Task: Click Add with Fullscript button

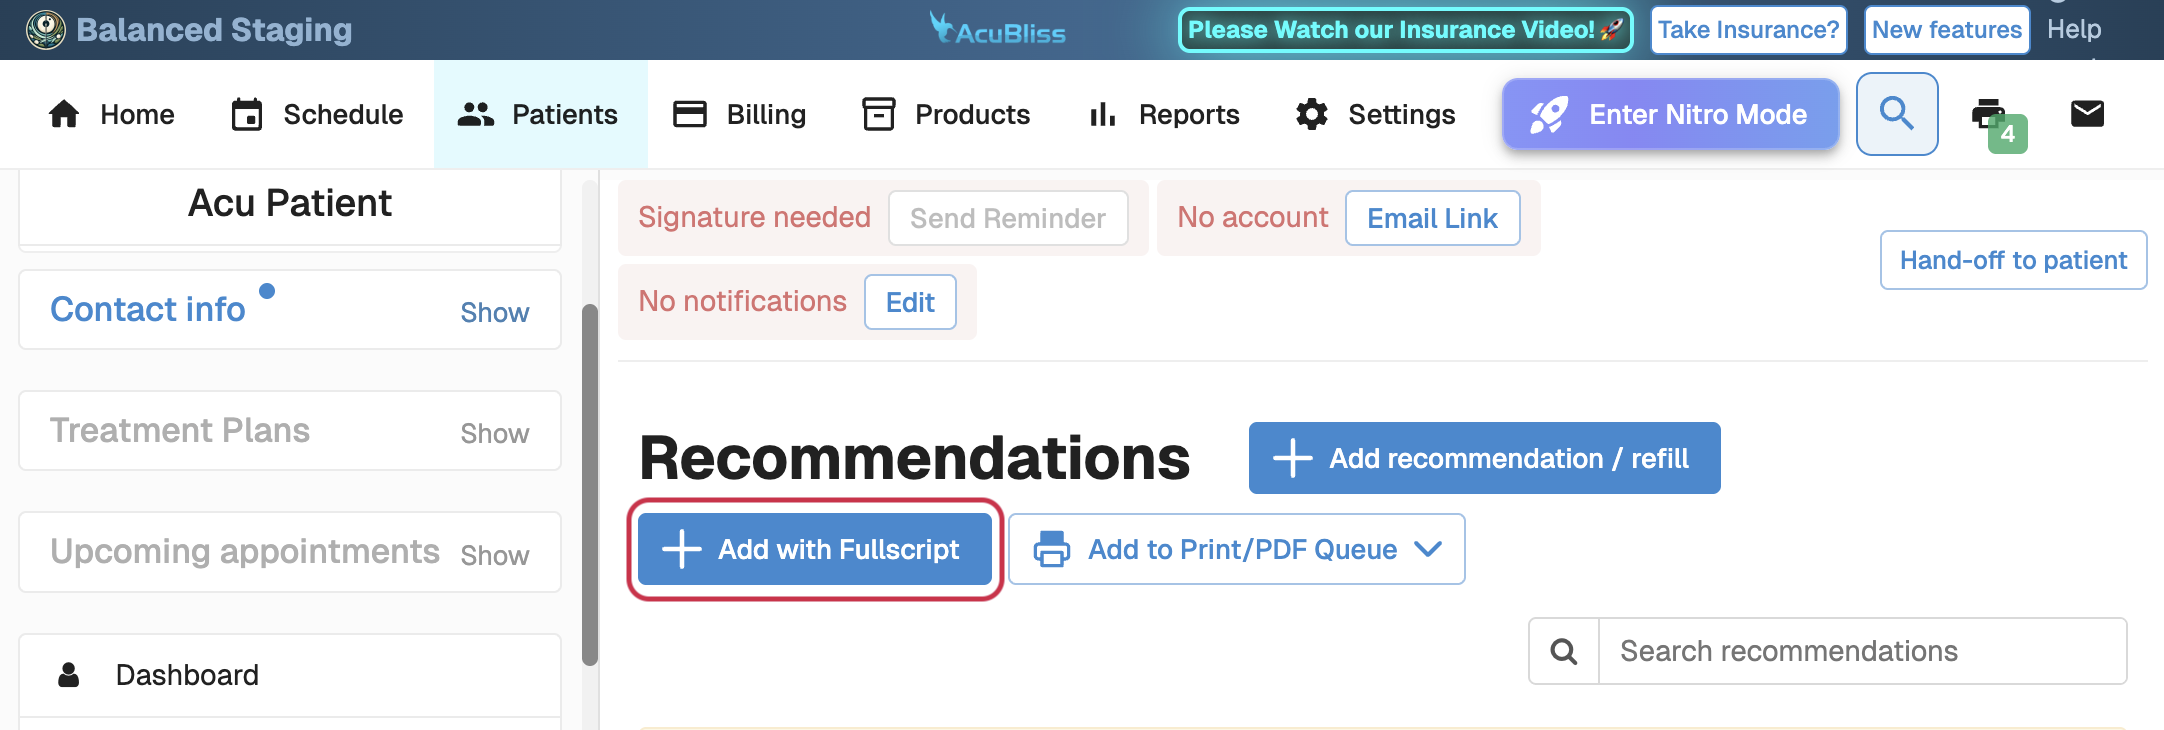Action: click(815, 549)
